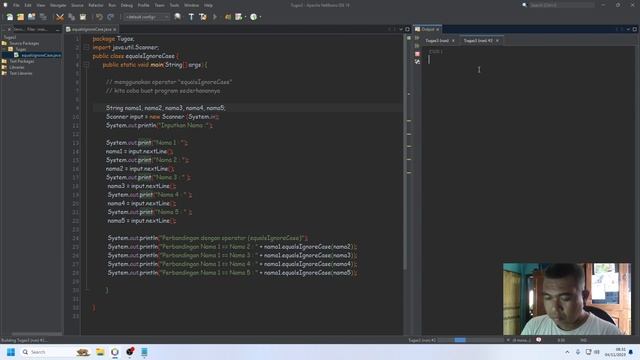Click the second re-run icon in Output sidebar
This screenshot has height=360, width=640.
pyautogui.click(x=417, y=46)
